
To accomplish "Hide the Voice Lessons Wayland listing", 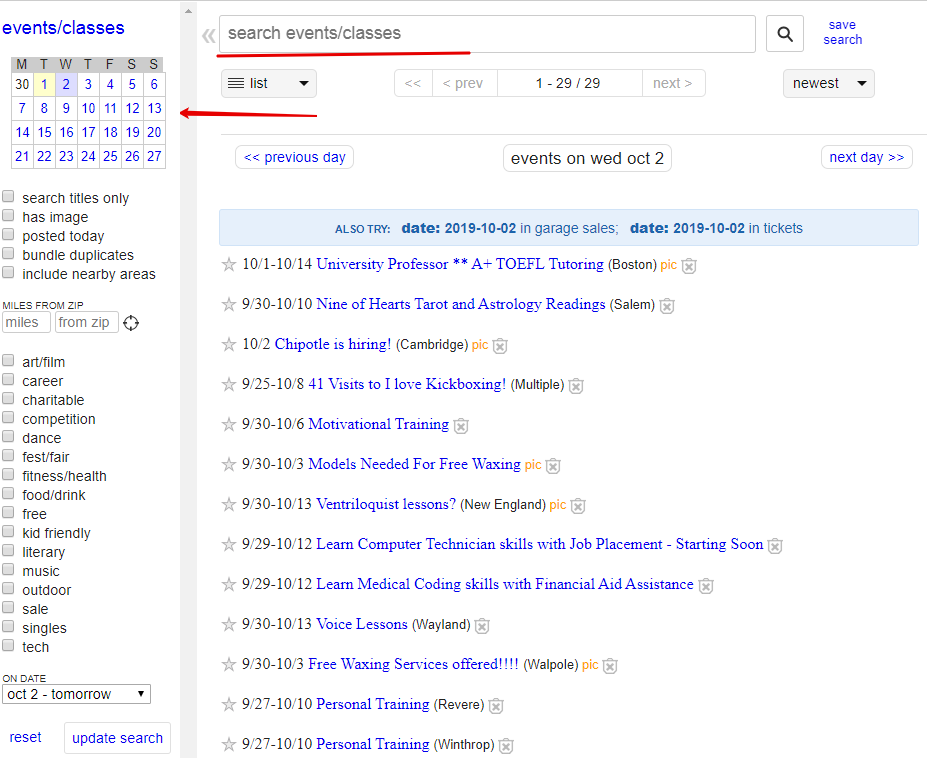I will point(482,626).
